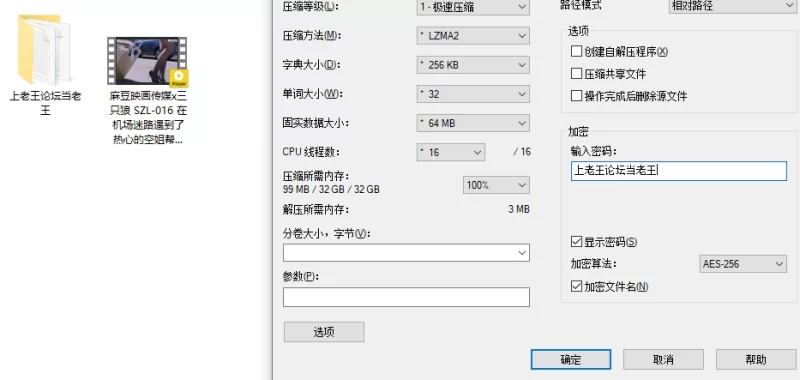Expand the 字典大小 256 KB dropdown
This screenshot has height=380, width=800.
(473, 65)
